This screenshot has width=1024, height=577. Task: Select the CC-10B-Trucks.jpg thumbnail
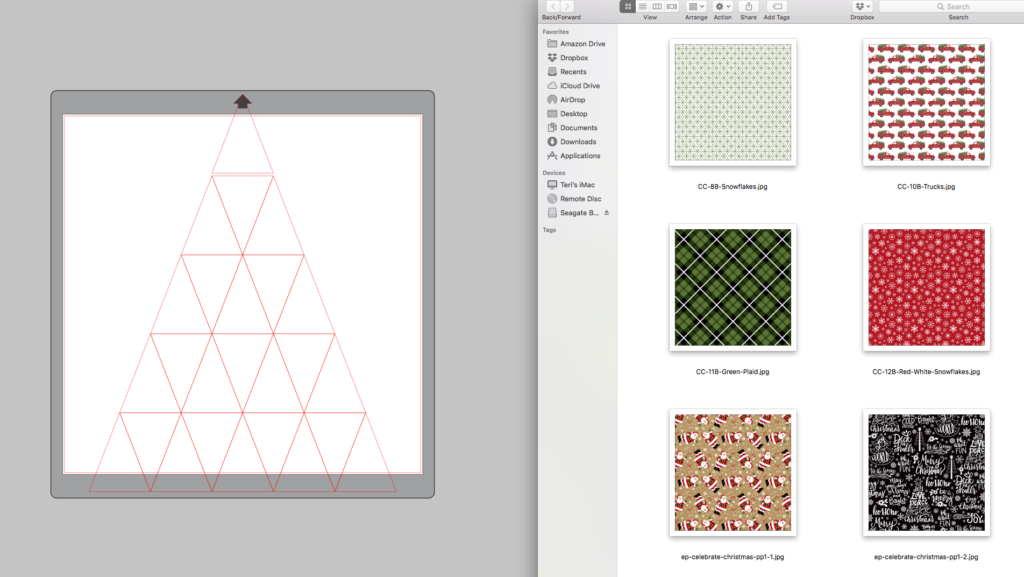(926, 102)
